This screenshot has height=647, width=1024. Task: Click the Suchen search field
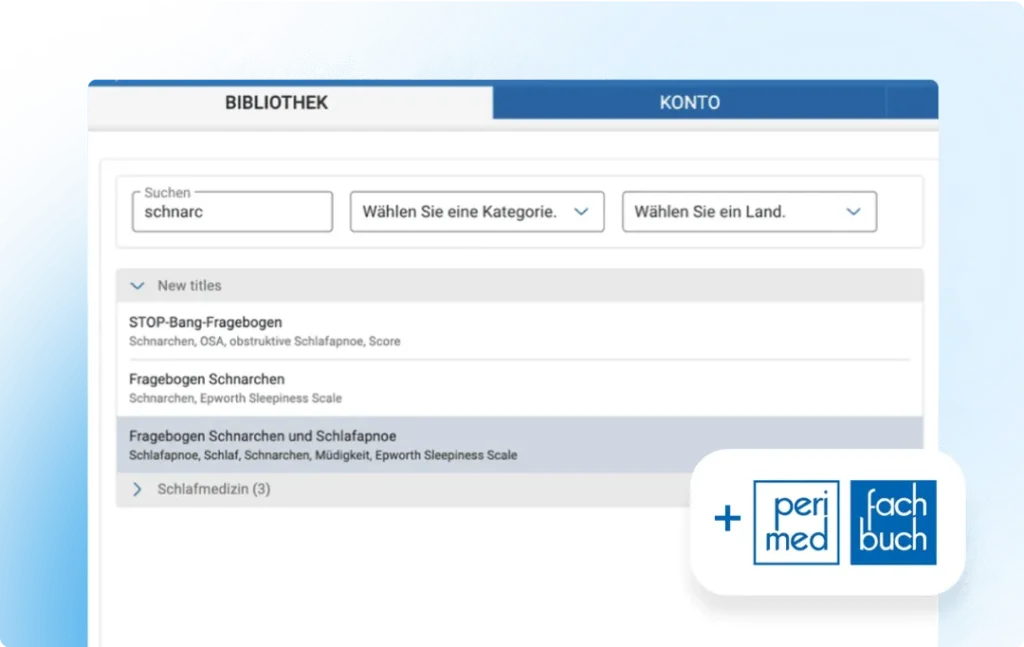pos(232,212)
